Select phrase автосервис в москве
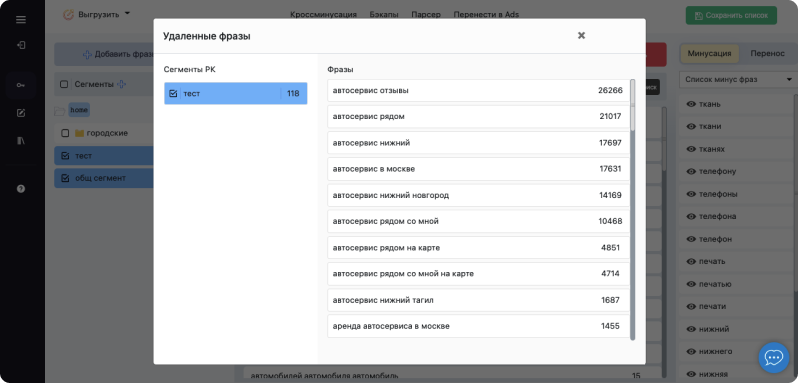 tap(478, 169)
